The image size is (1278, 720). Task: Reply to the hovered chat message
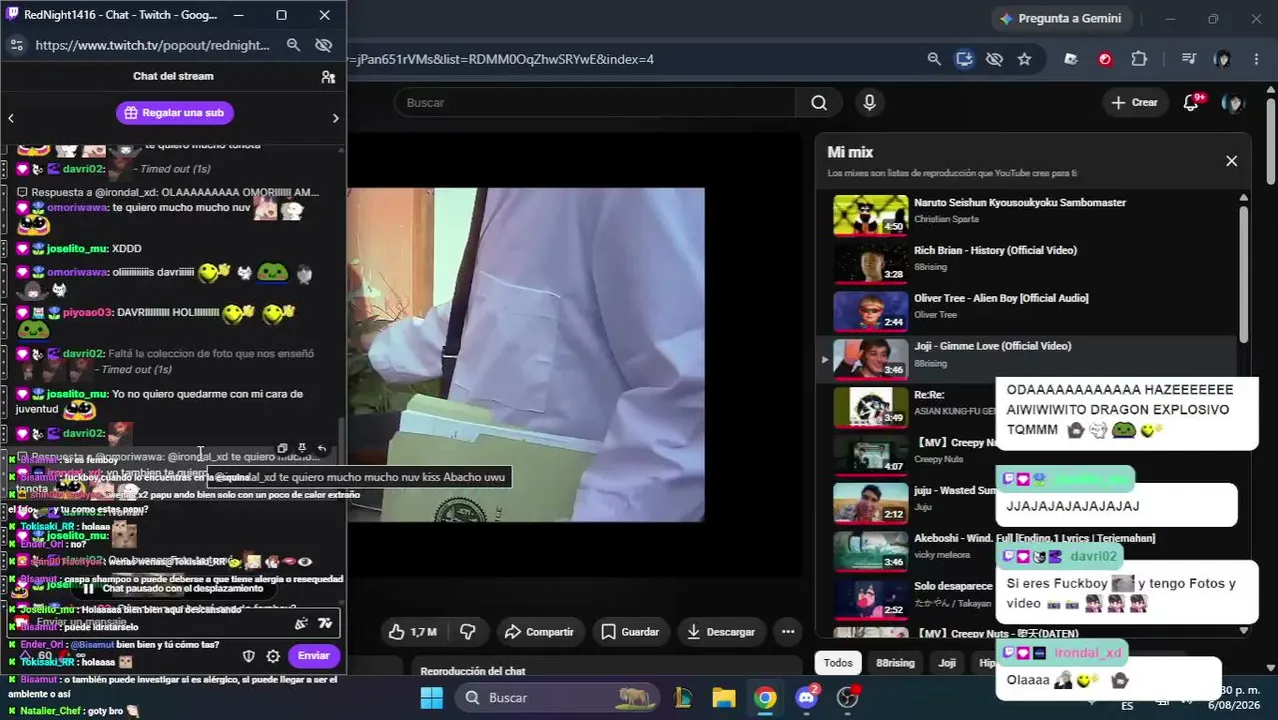point(322,449)
